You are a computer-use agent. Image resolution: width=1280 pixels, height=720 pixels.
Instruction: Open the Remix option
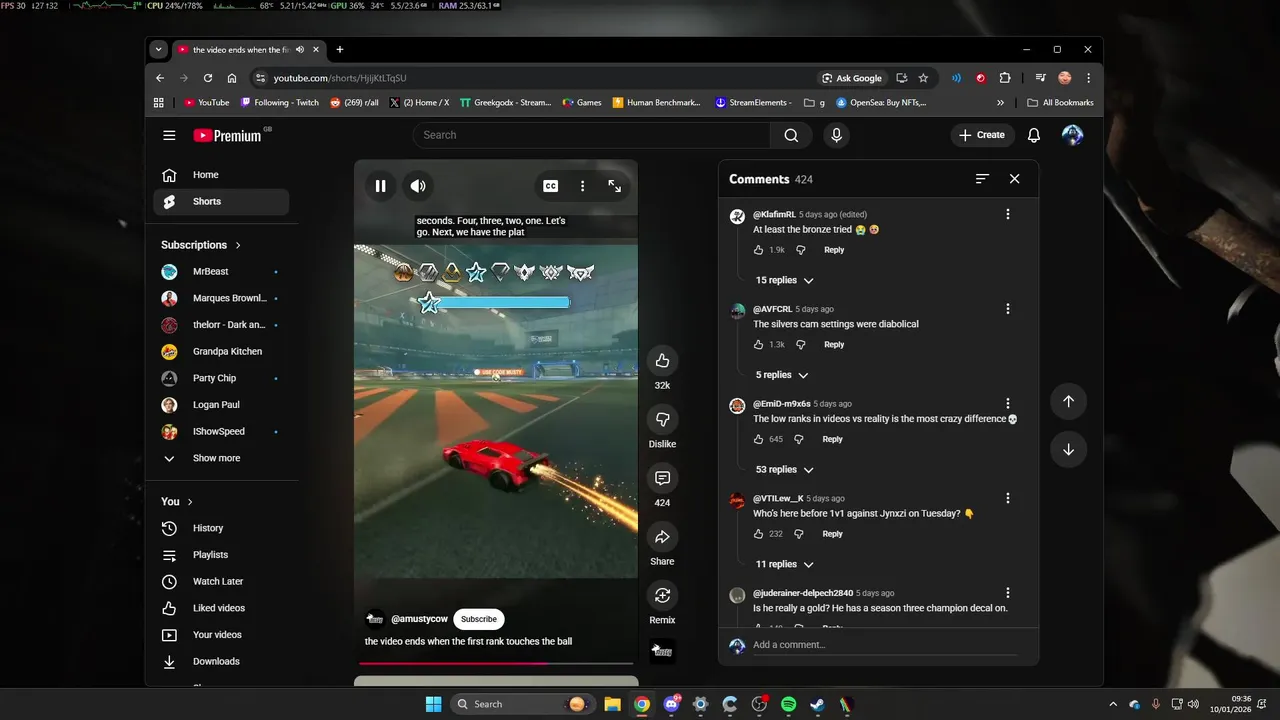tap(662, 595)
